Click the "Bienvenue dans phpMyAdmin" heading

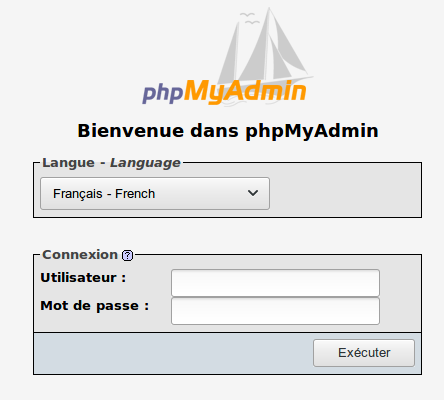[x=228, y=131]
